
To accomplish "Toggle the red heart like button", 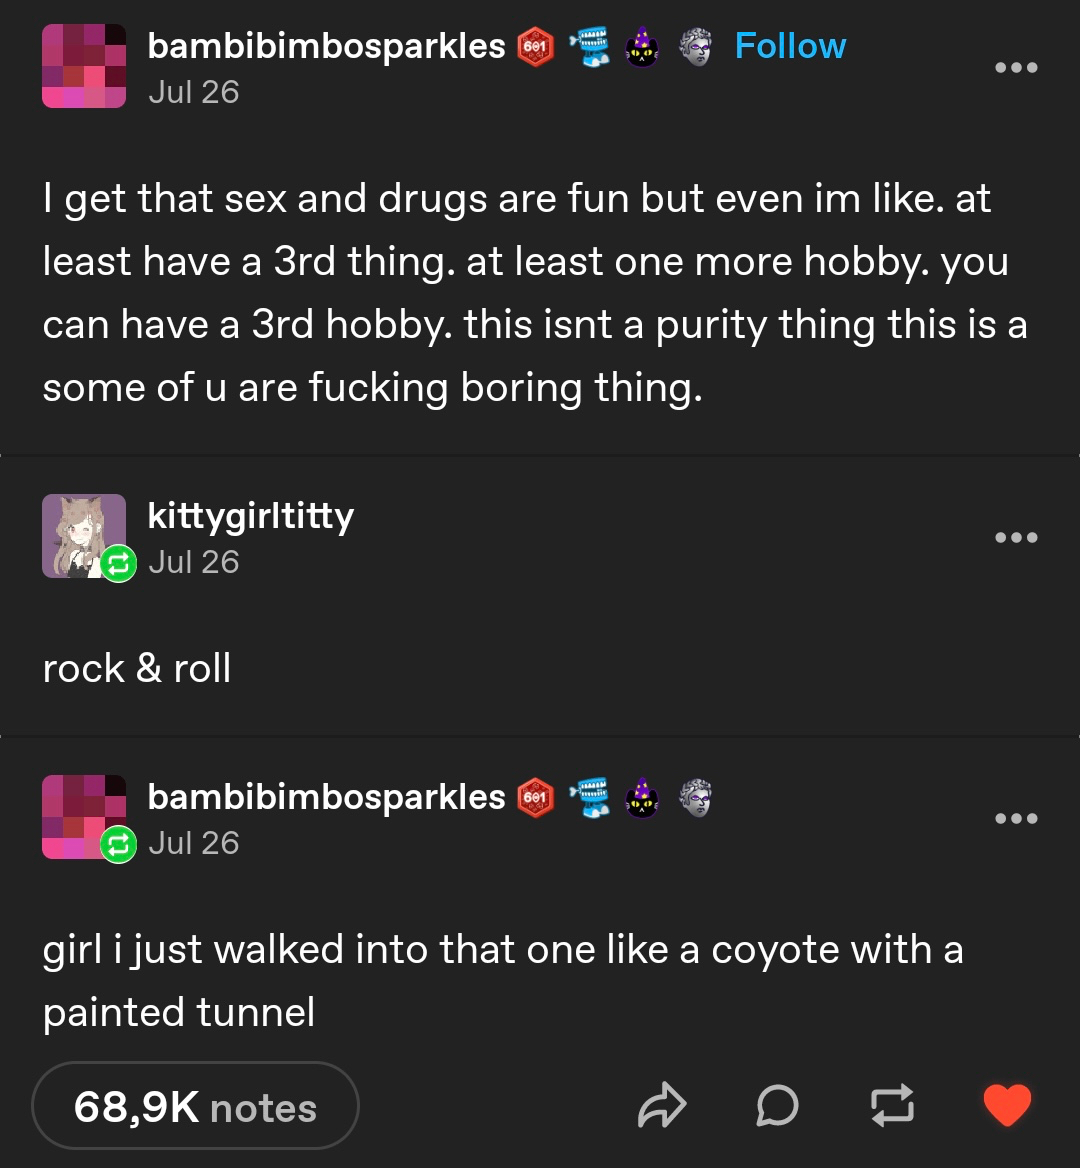I will click(x=1007, y=1106).
